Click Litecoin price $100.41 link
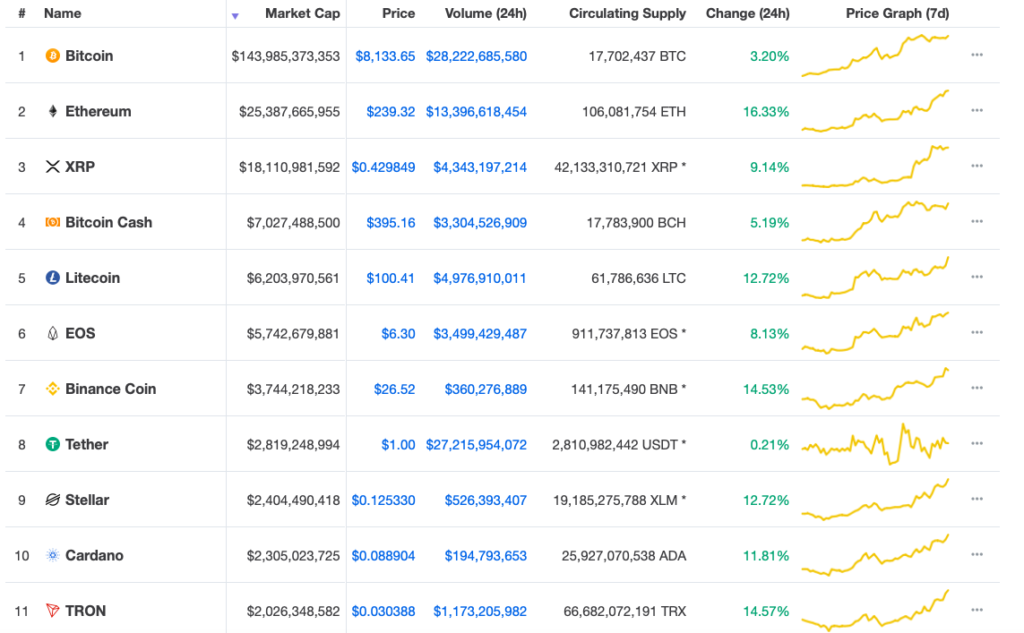Image resolution: width=1024 pixels, height=633 pixels. pyautogui.click(x=391, y=278)
